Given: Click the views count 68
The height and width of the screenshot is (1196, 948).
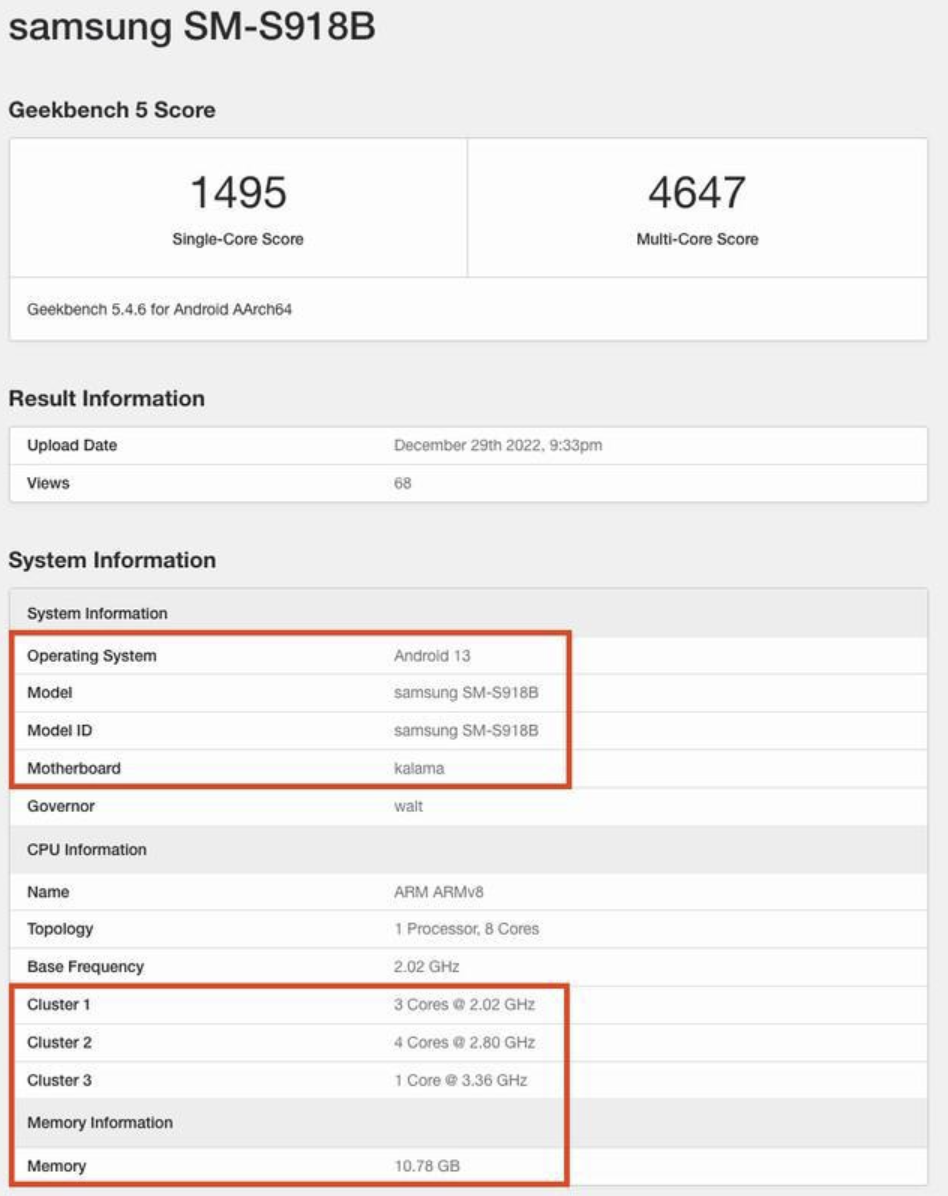Looking at the screenshot, I should [x=403, y=483].
